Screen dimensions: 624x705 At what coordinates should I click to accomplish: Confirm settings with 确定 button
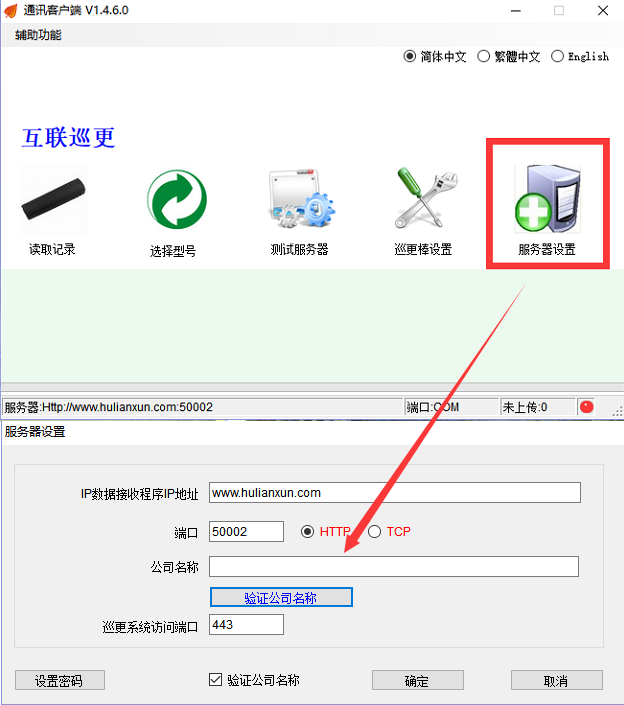click(418, 680)
